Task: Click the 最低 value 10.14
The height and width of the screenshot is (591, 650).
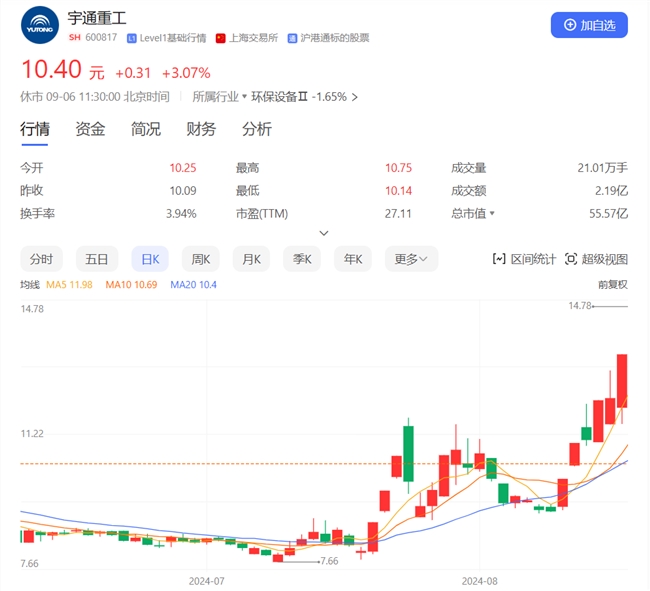Action: tap(398, 191)
